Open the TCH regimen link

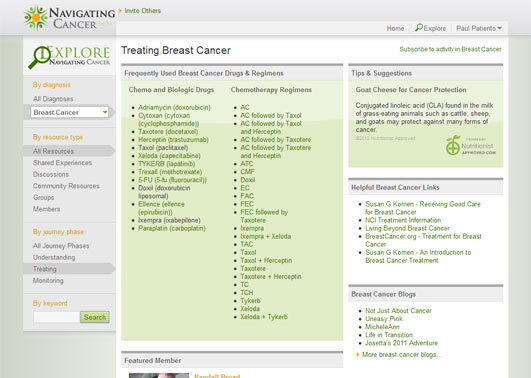247,293
